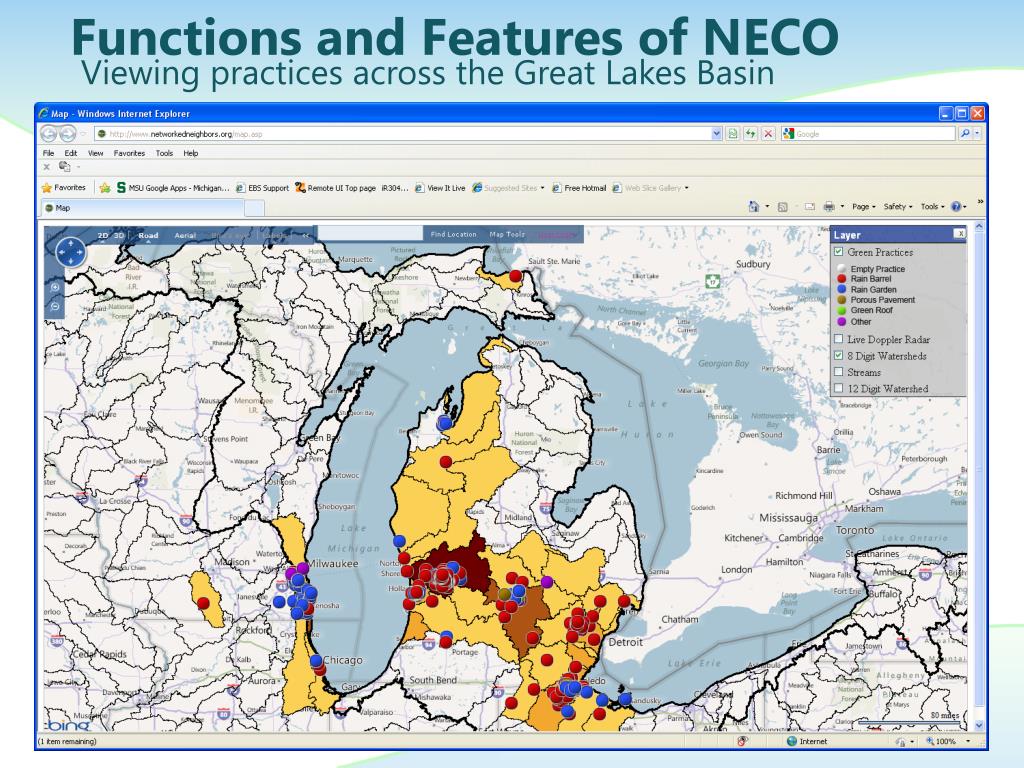Switch map to 3D mode
1024x768 pixels.
pos(119,235)
